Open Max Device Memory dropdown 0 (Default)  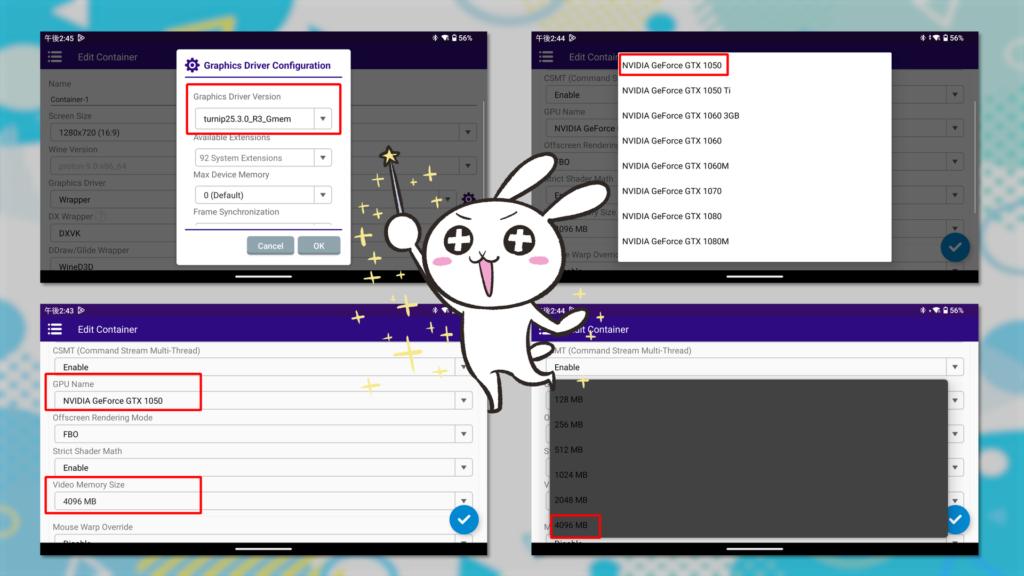(263, 195)
